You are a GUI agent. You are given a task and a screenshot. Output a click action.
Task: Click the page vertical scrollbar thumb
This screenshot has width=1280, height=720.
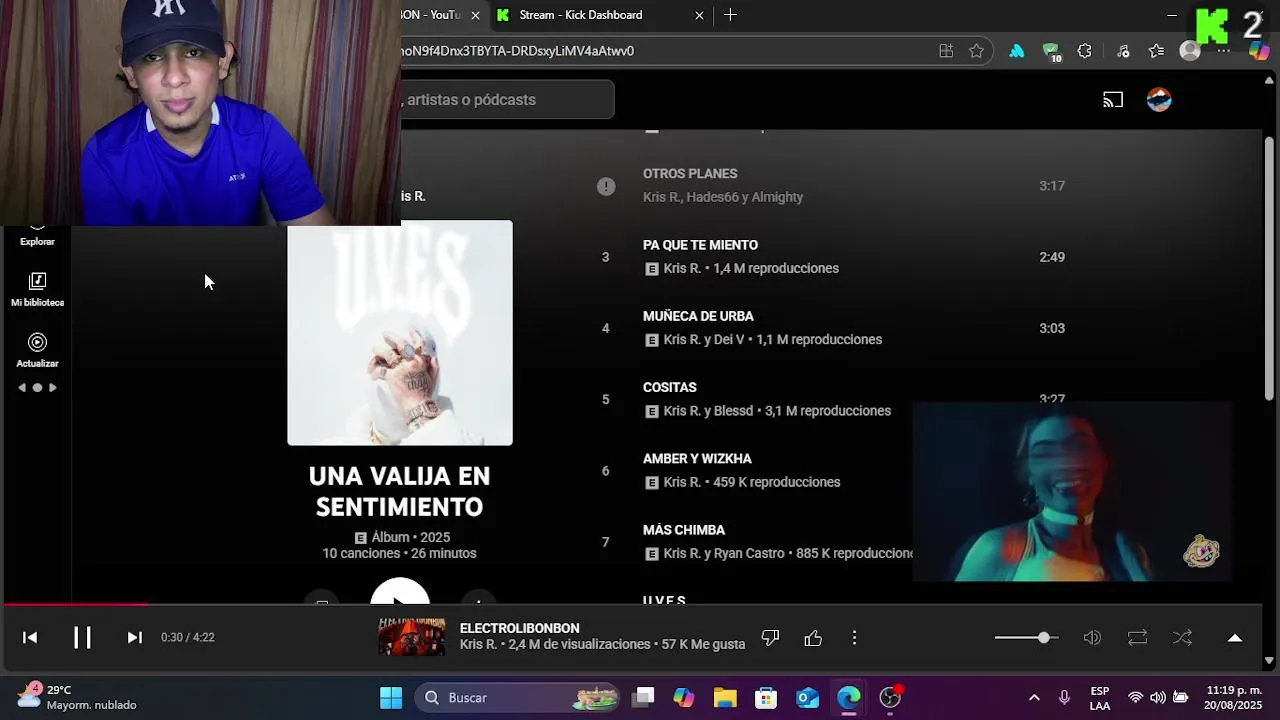coord(1269,268)
